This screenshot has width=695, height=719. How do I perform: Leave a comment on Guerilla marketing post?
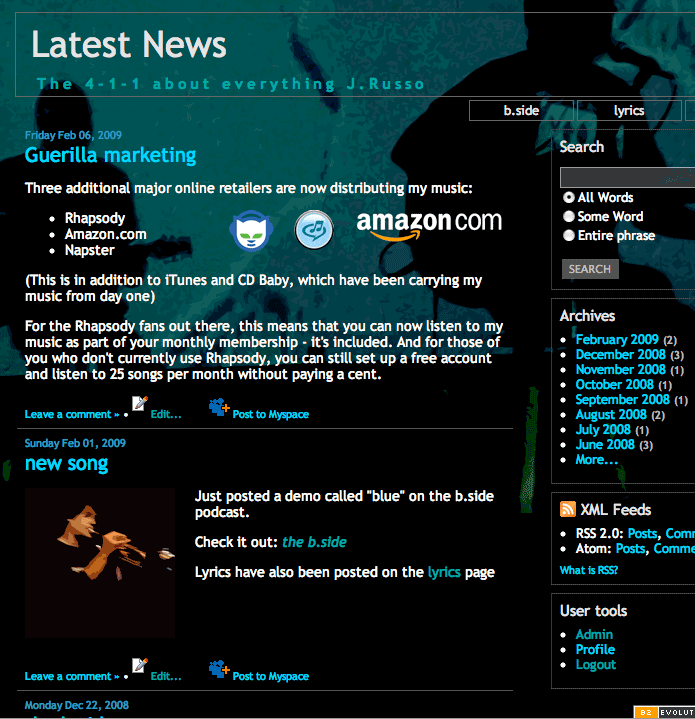[72, 415]
